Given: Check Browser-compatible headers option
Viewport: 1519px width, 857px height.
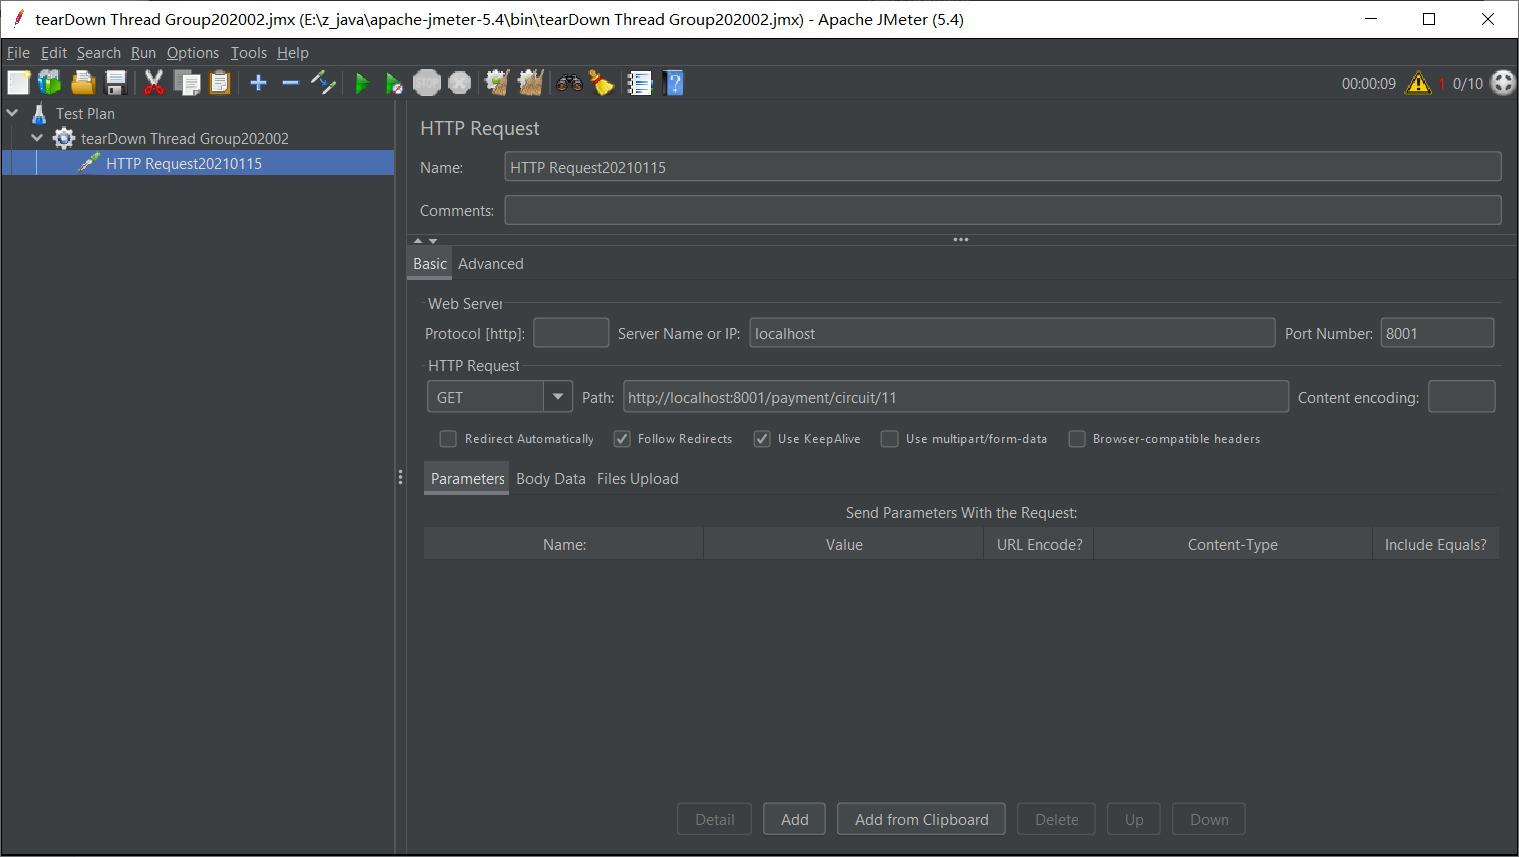Looking at the screenshot, I should point(1077,439).
